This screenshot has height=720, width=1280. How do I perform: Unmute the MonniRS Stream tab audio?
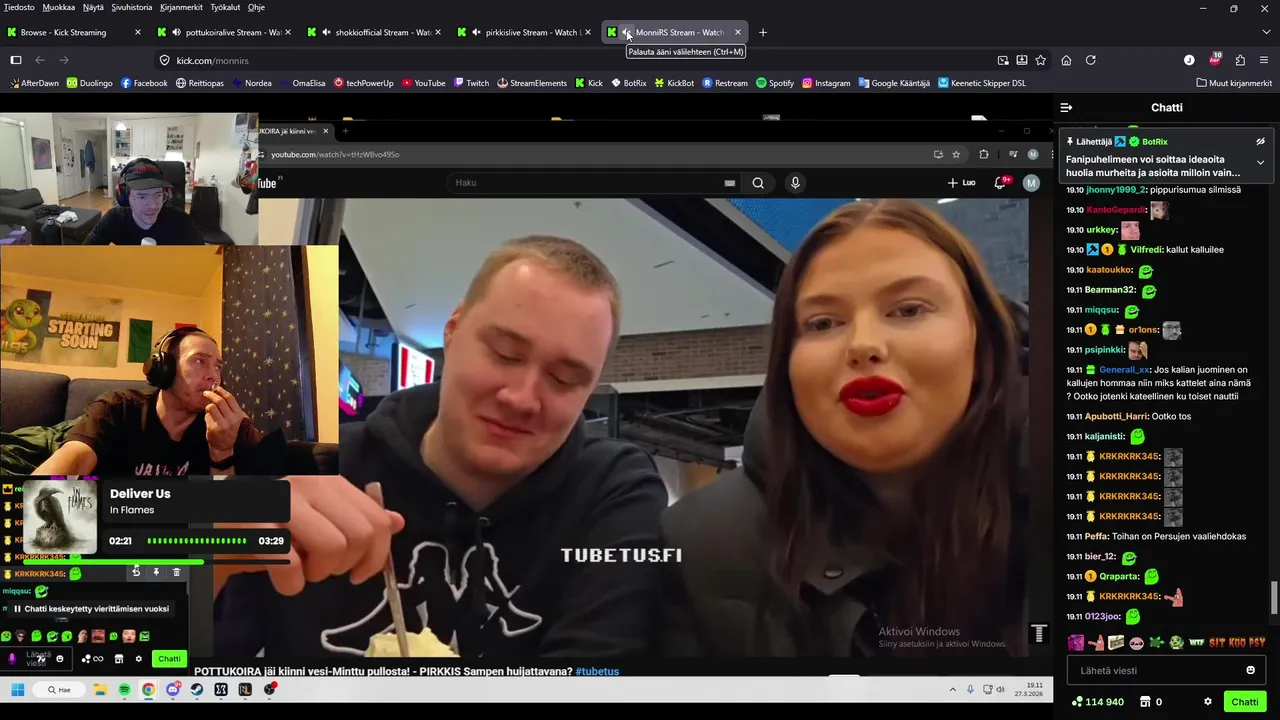[627, 32]
